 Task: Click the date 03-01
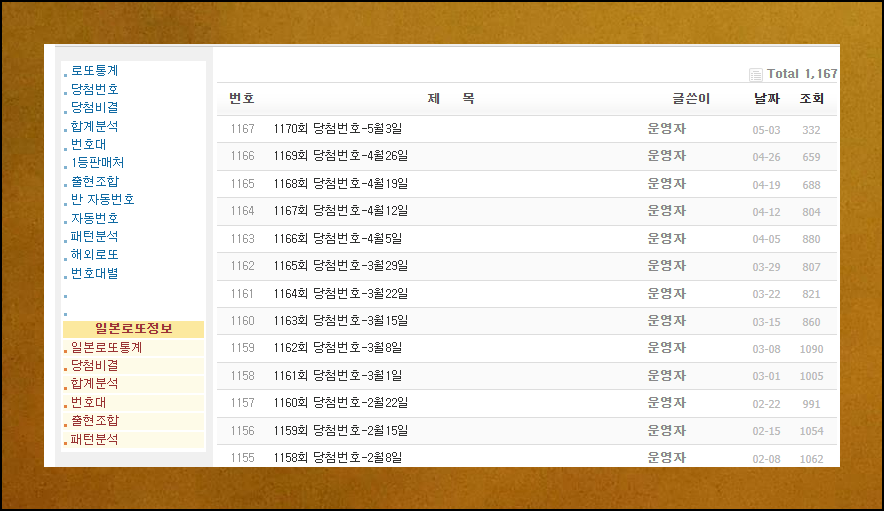[x=767, y=376]
